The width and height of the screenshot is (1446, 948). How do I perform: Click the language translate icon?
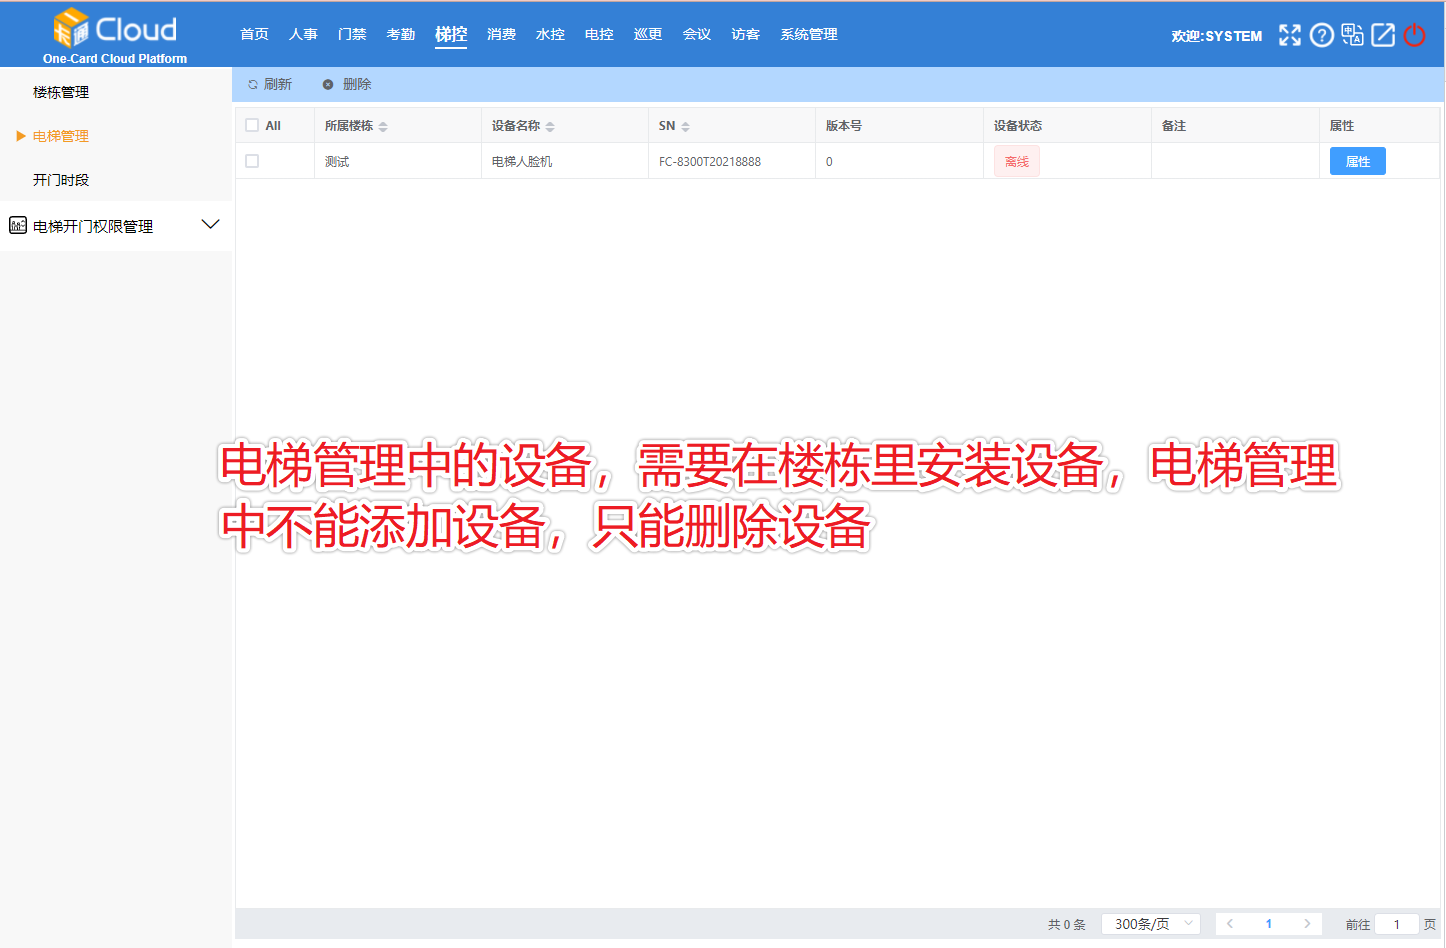[1352, 35]
